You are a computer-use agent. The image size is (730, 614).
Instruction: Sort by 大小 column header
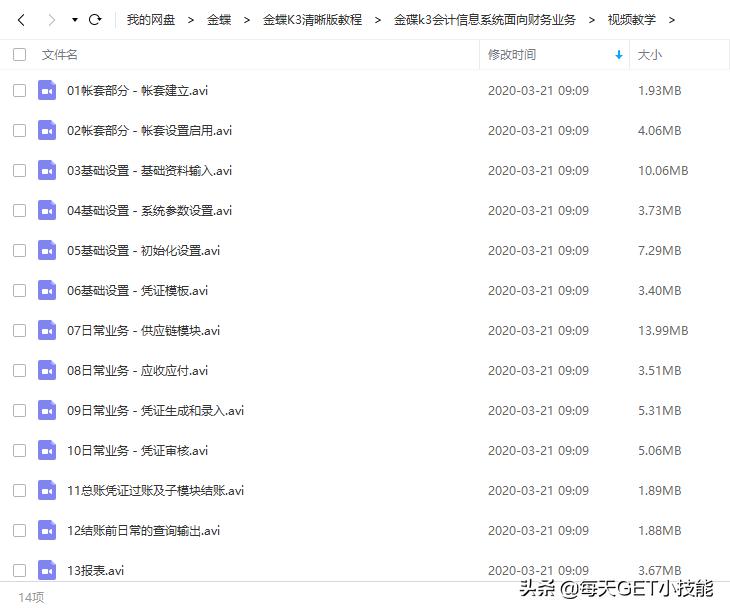649,54
